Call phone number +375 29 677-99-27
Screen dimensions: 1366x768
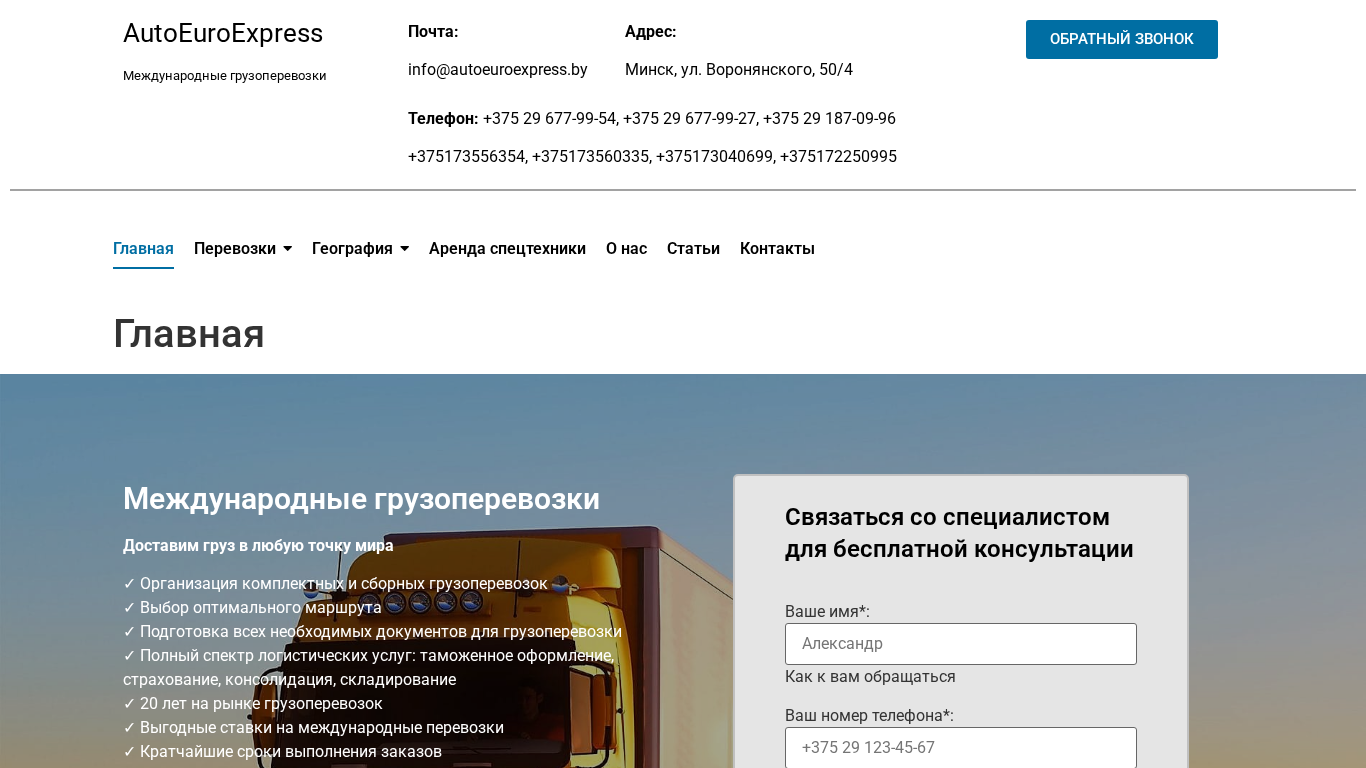689,119
